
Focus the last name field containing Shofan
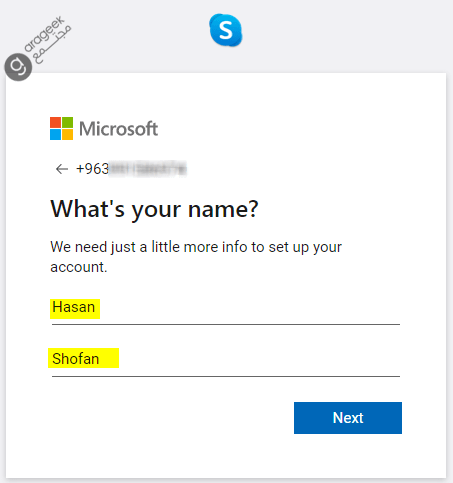[x=226, y=359]
